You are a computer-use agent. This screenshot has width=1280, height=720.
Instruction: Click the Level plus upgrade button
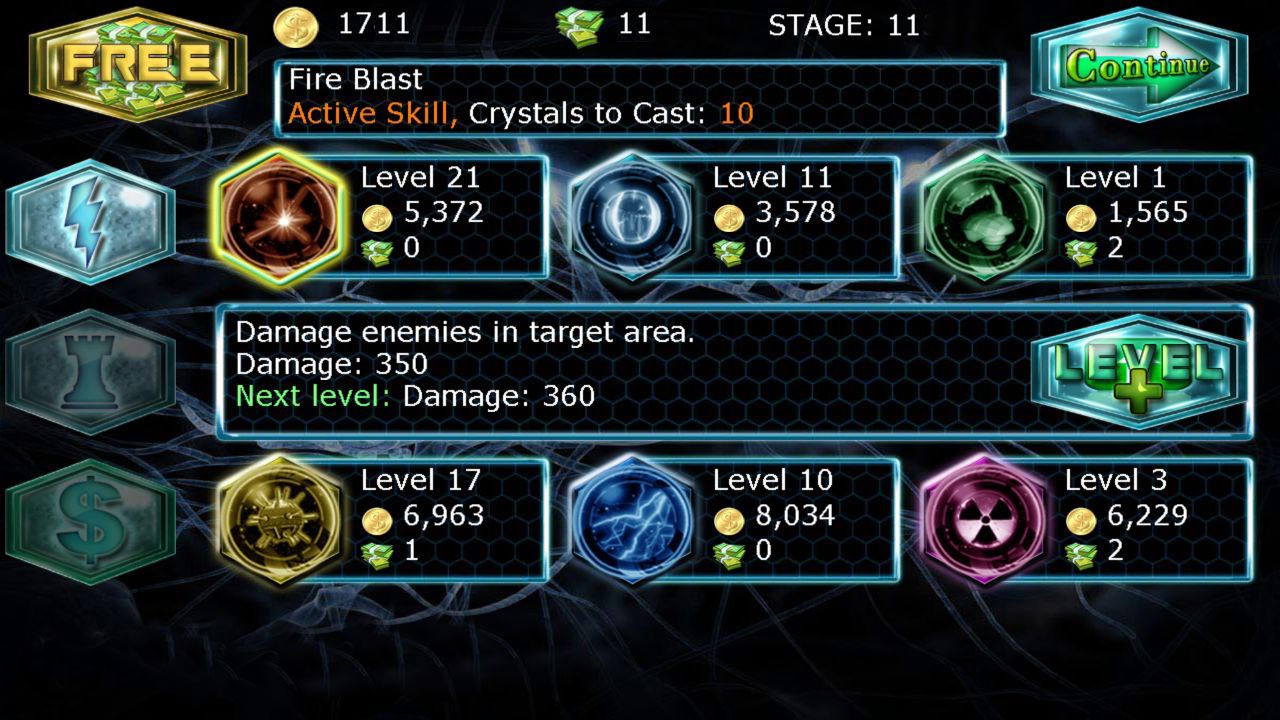tap(1140, 372)
